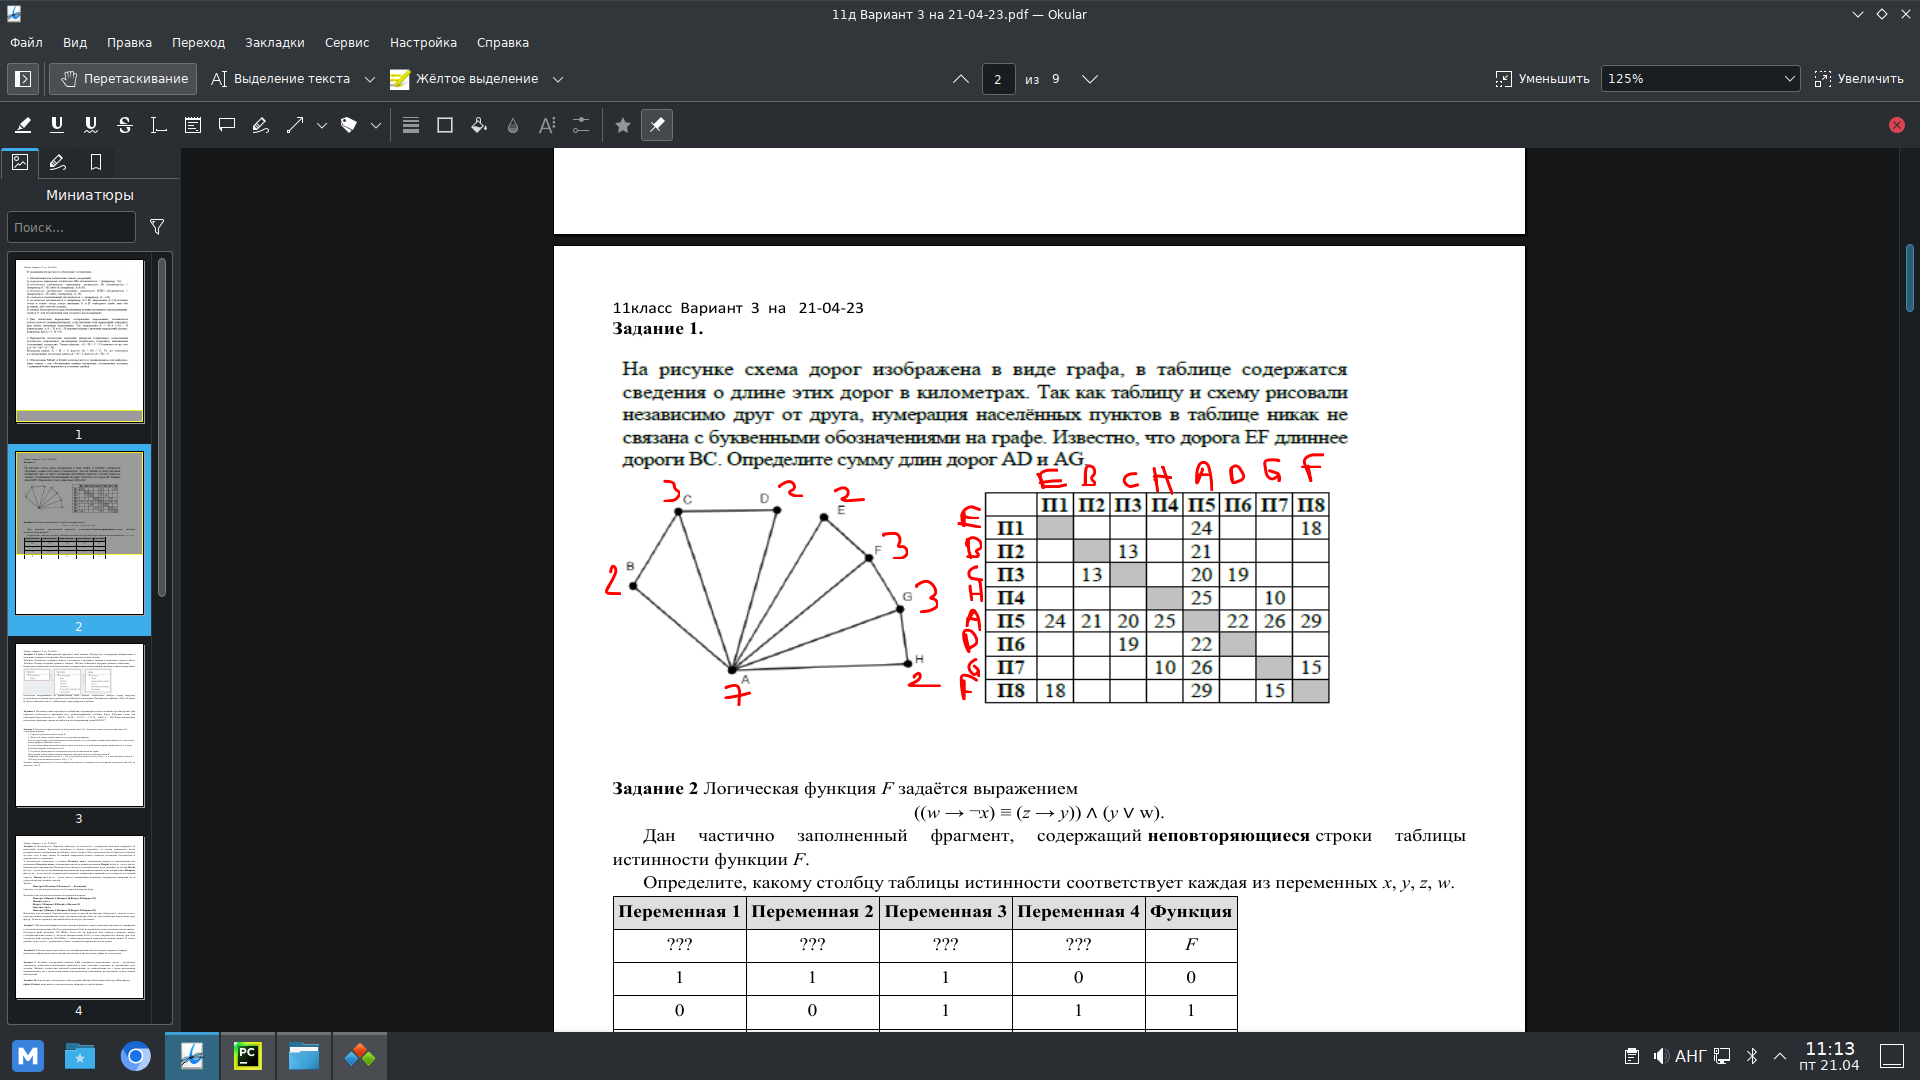
Task: Choose the squiggly underline tool
Action: coord(91,125)
